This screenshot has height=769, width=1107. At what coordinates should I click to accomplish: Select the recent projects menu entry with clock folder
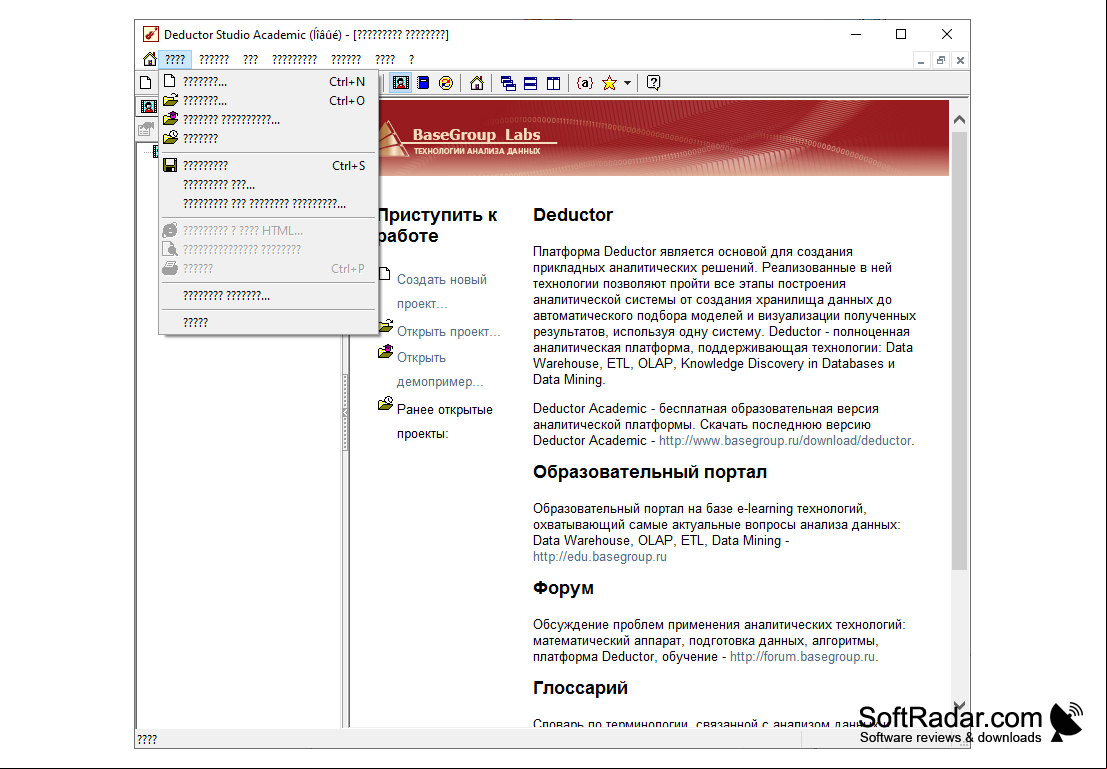(268, 138)
